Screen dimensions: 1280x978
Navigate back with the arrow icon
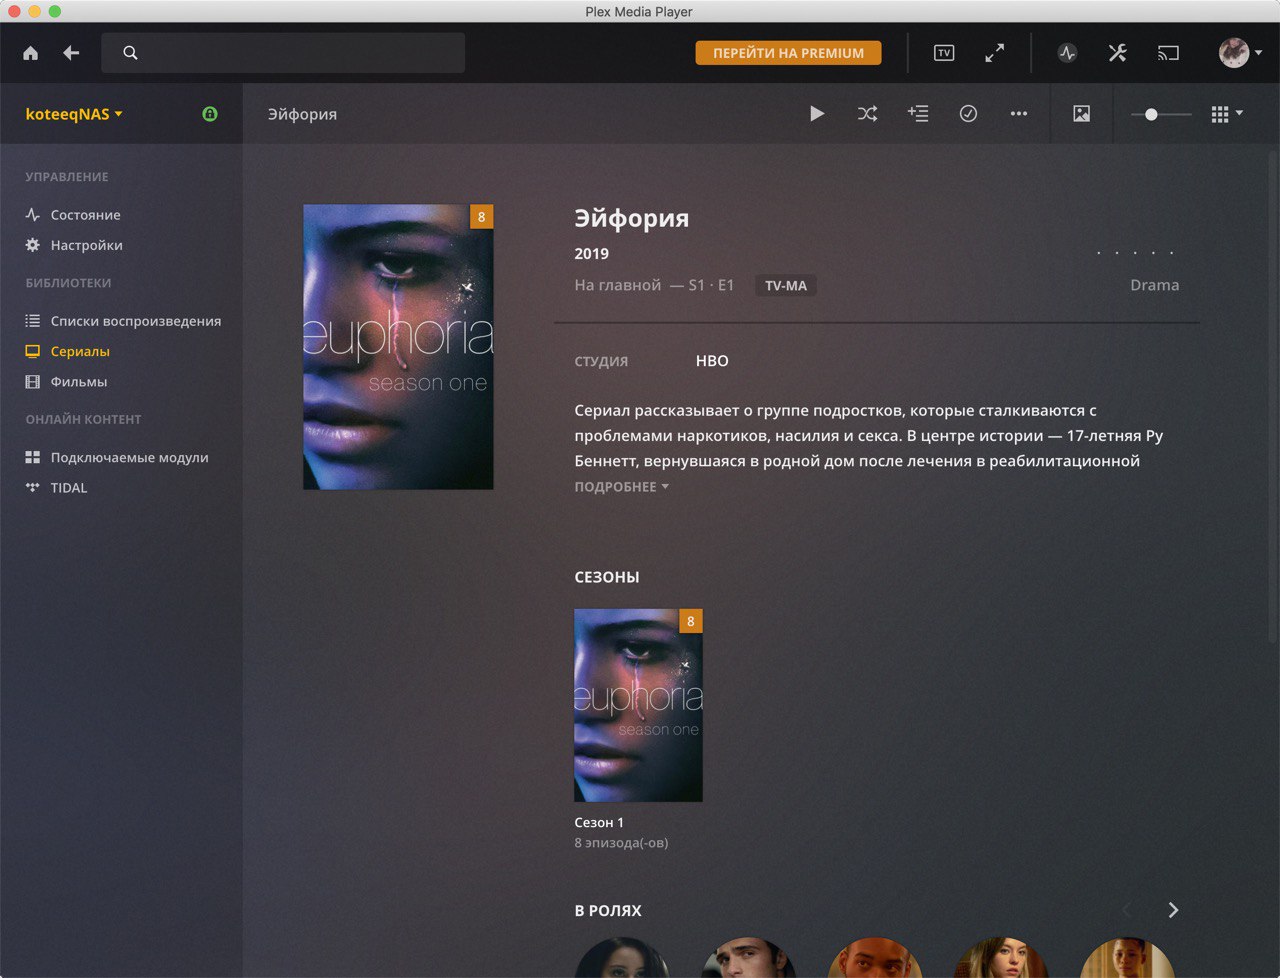[x=71, y=53]
